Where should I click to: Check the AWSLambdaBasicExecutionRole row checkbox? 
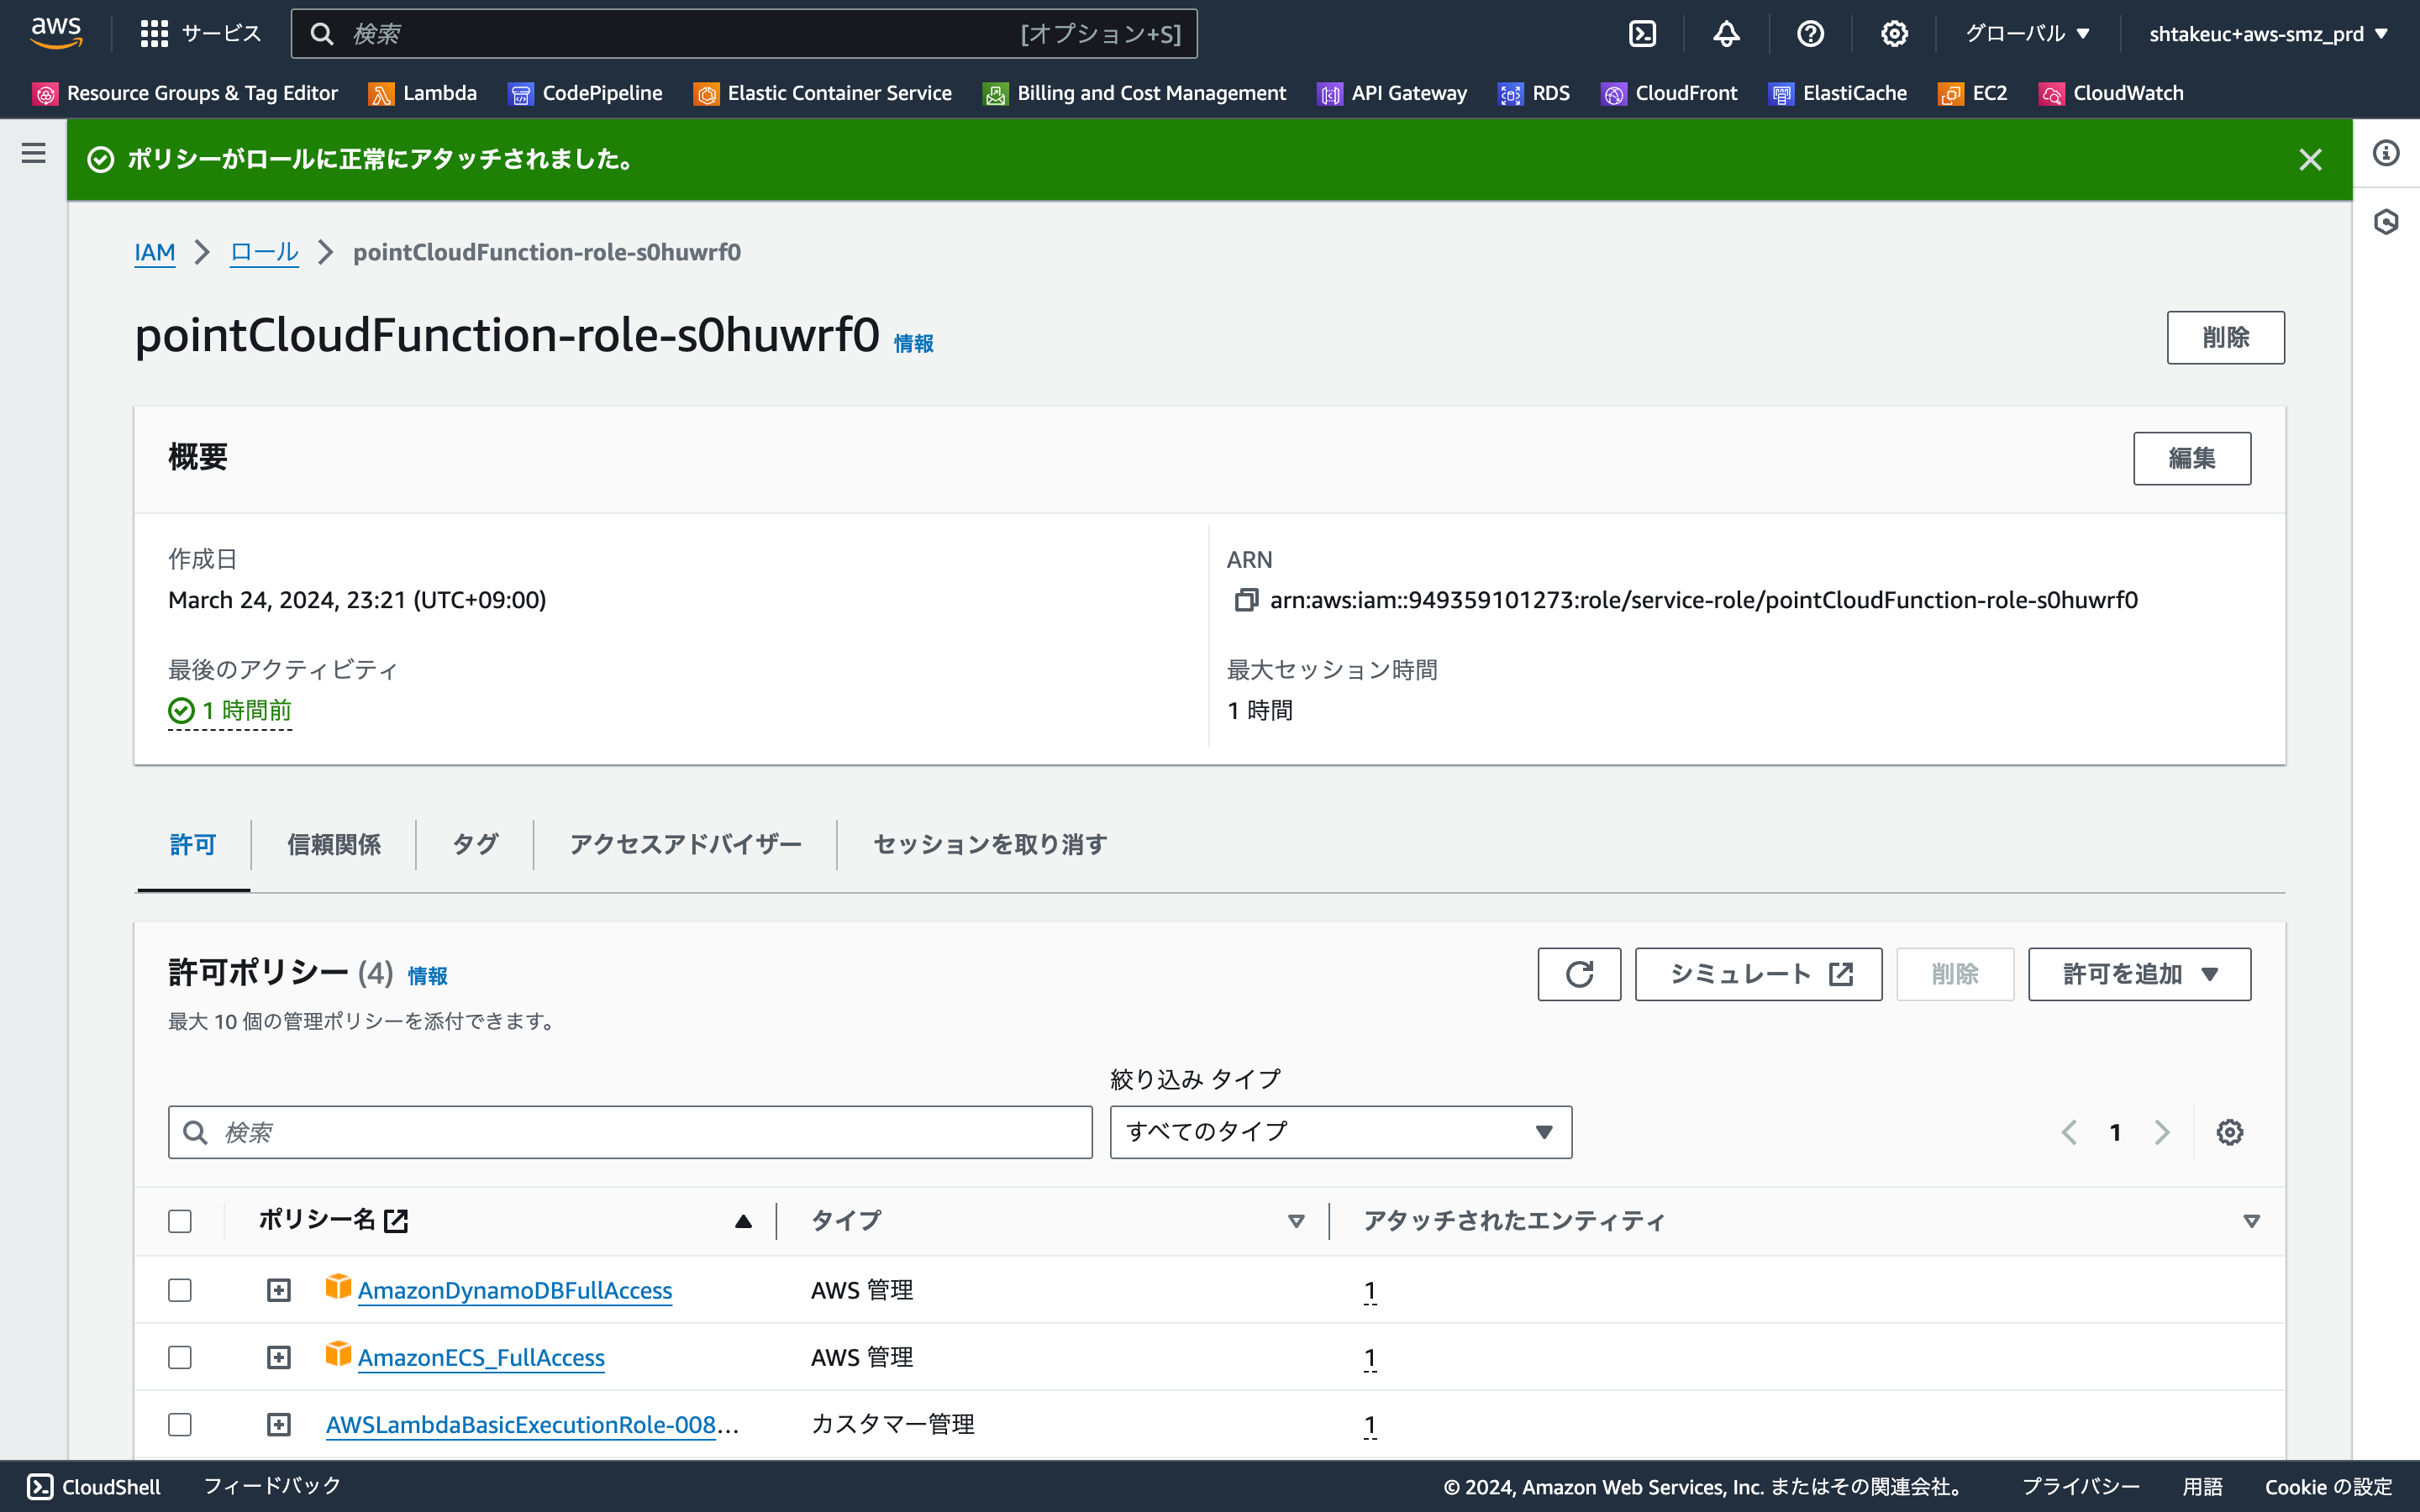[180, 1424]
